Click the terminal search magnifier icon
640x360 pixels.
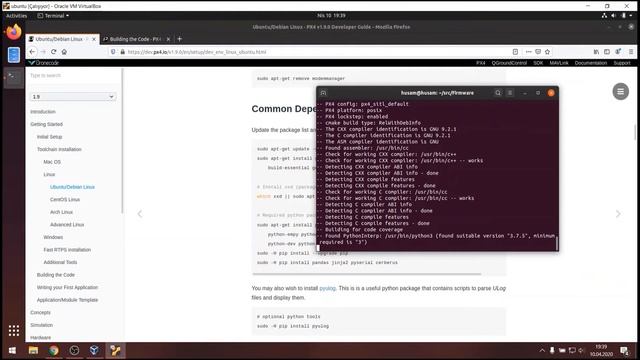(498, 93)
